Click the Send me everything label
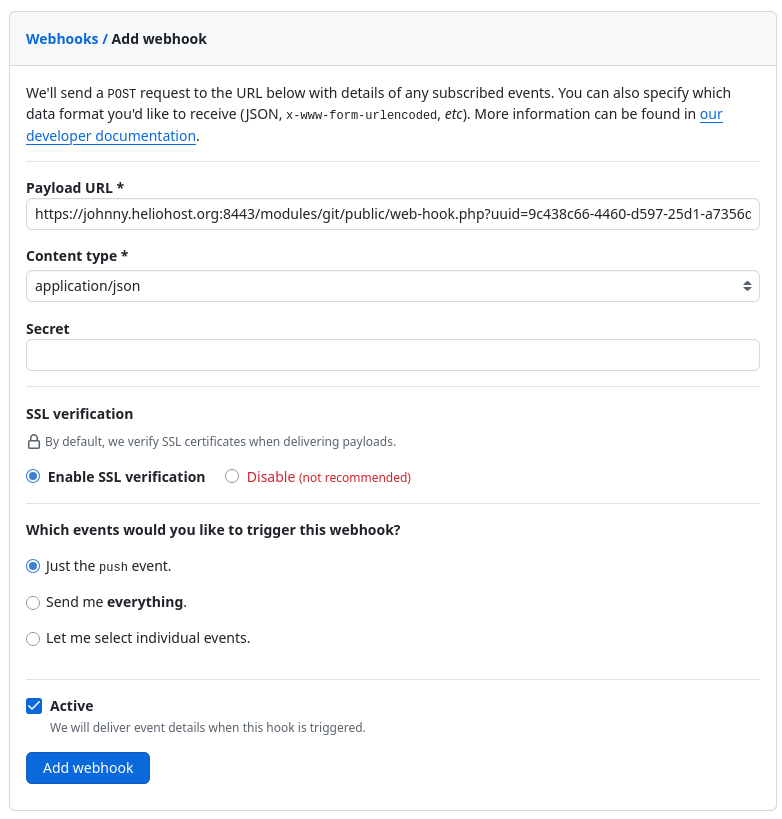The width and height of the screenshot is (782, 819). click(x=116, y=602)
